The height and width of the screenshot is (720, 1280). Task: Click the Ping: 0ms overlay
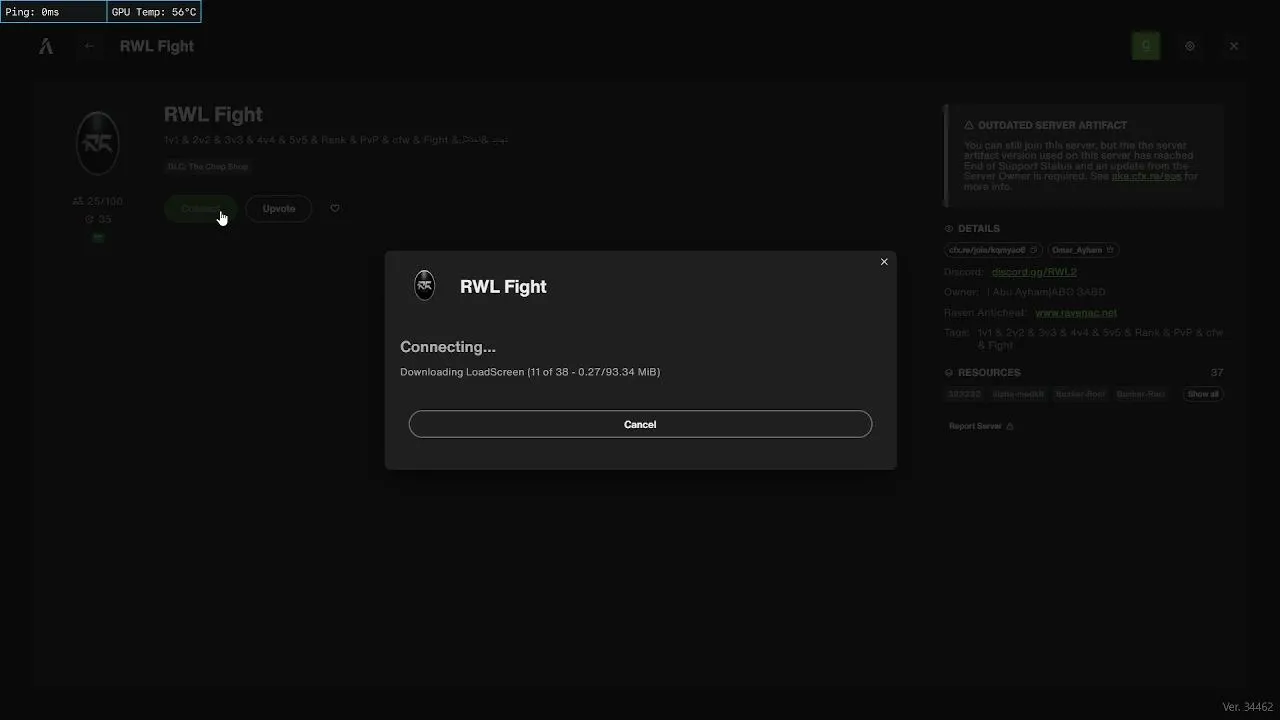(x=54, y=12)
